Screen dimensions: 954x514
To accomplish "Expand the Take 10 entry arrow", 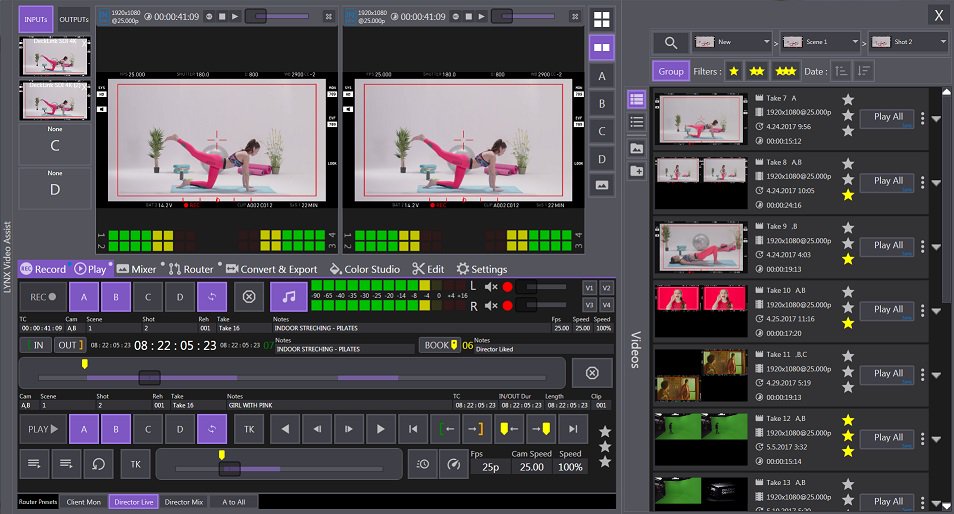I will 936,311.
